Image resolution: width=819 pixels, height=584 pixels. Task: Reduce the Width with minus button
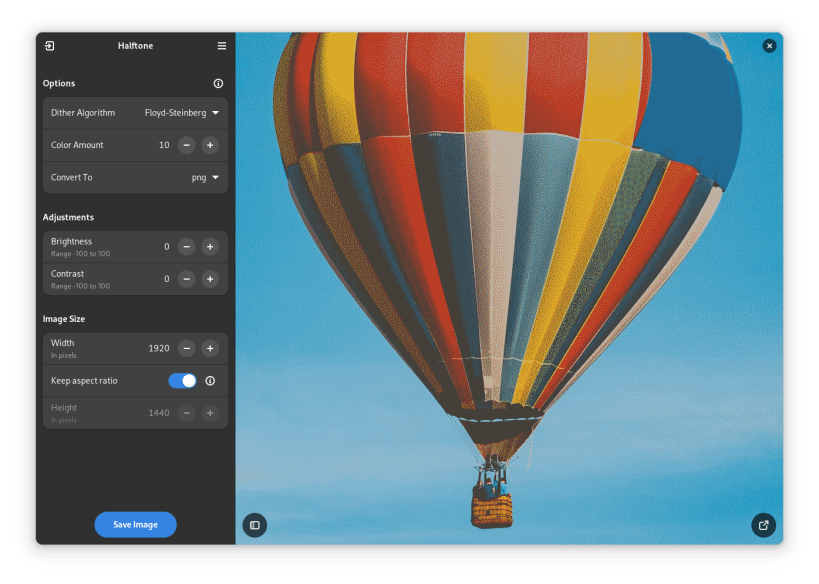point(186,348)
